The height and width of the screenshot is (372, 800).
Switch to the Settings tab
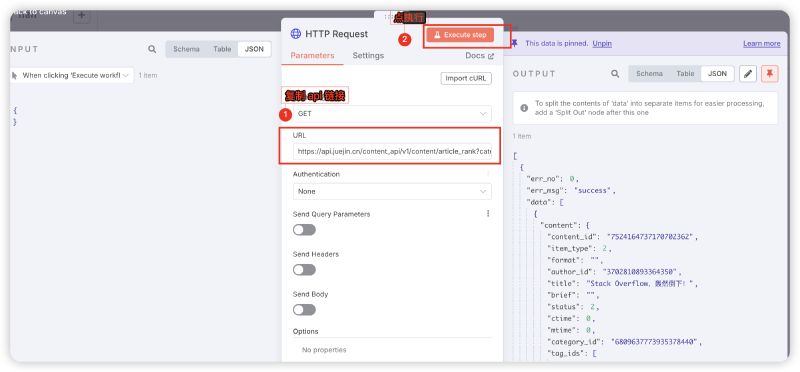coord(368,56)
